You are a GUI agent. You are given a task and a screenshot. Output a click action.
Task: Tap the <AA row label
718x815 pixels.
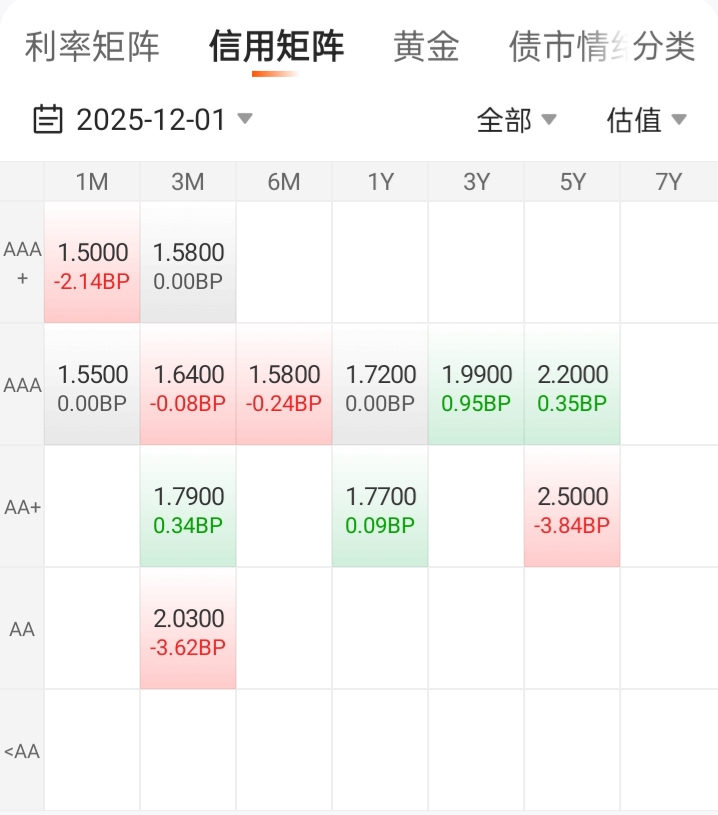click(x=22, y=751)
